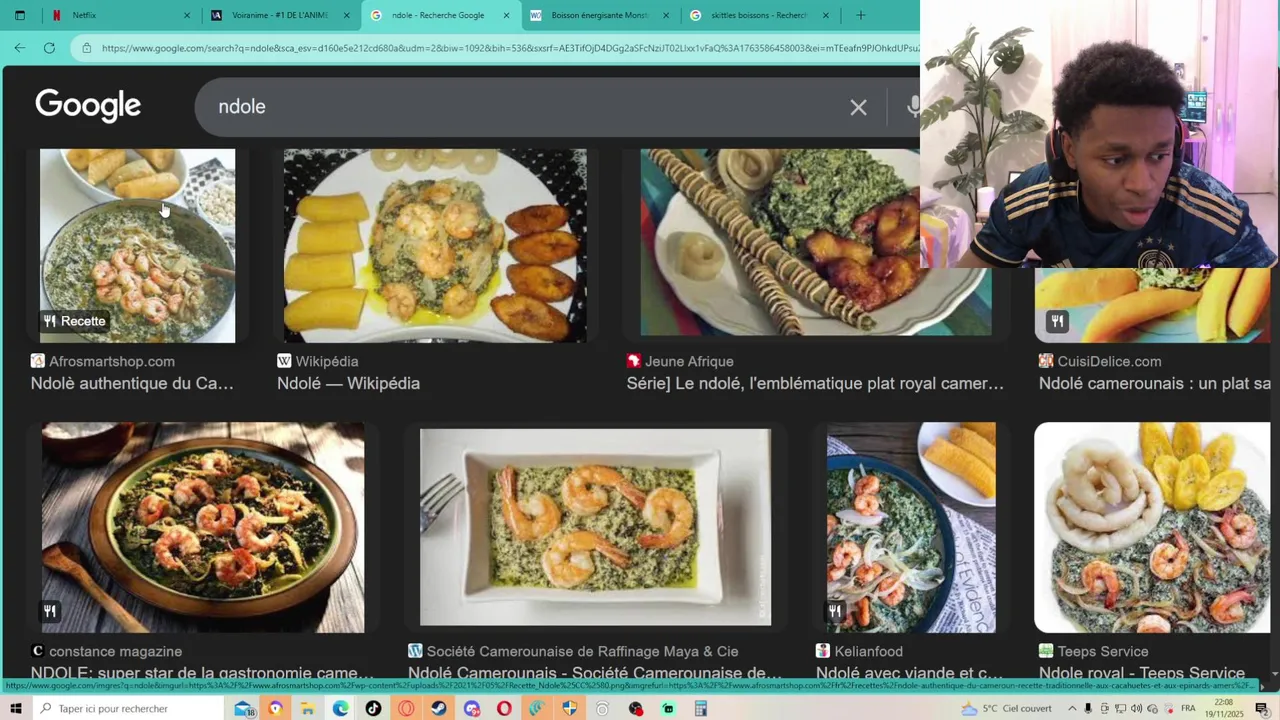Image resolution: width=1280 pixels, height=720 pixels.
Task: Click the browser address bar URL
Action: (x=510, y=47)
